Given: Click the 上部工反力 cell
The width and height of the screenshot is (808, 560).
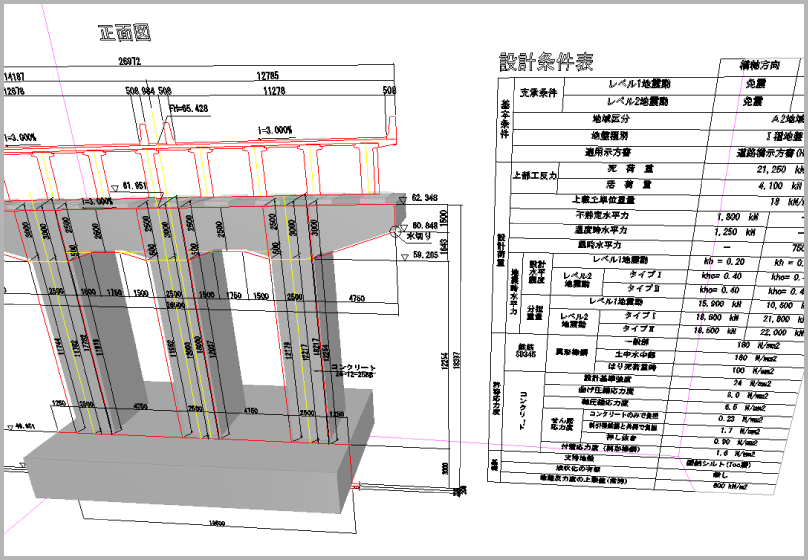Looking at the screenshot, I should click(x=535, y=176).
